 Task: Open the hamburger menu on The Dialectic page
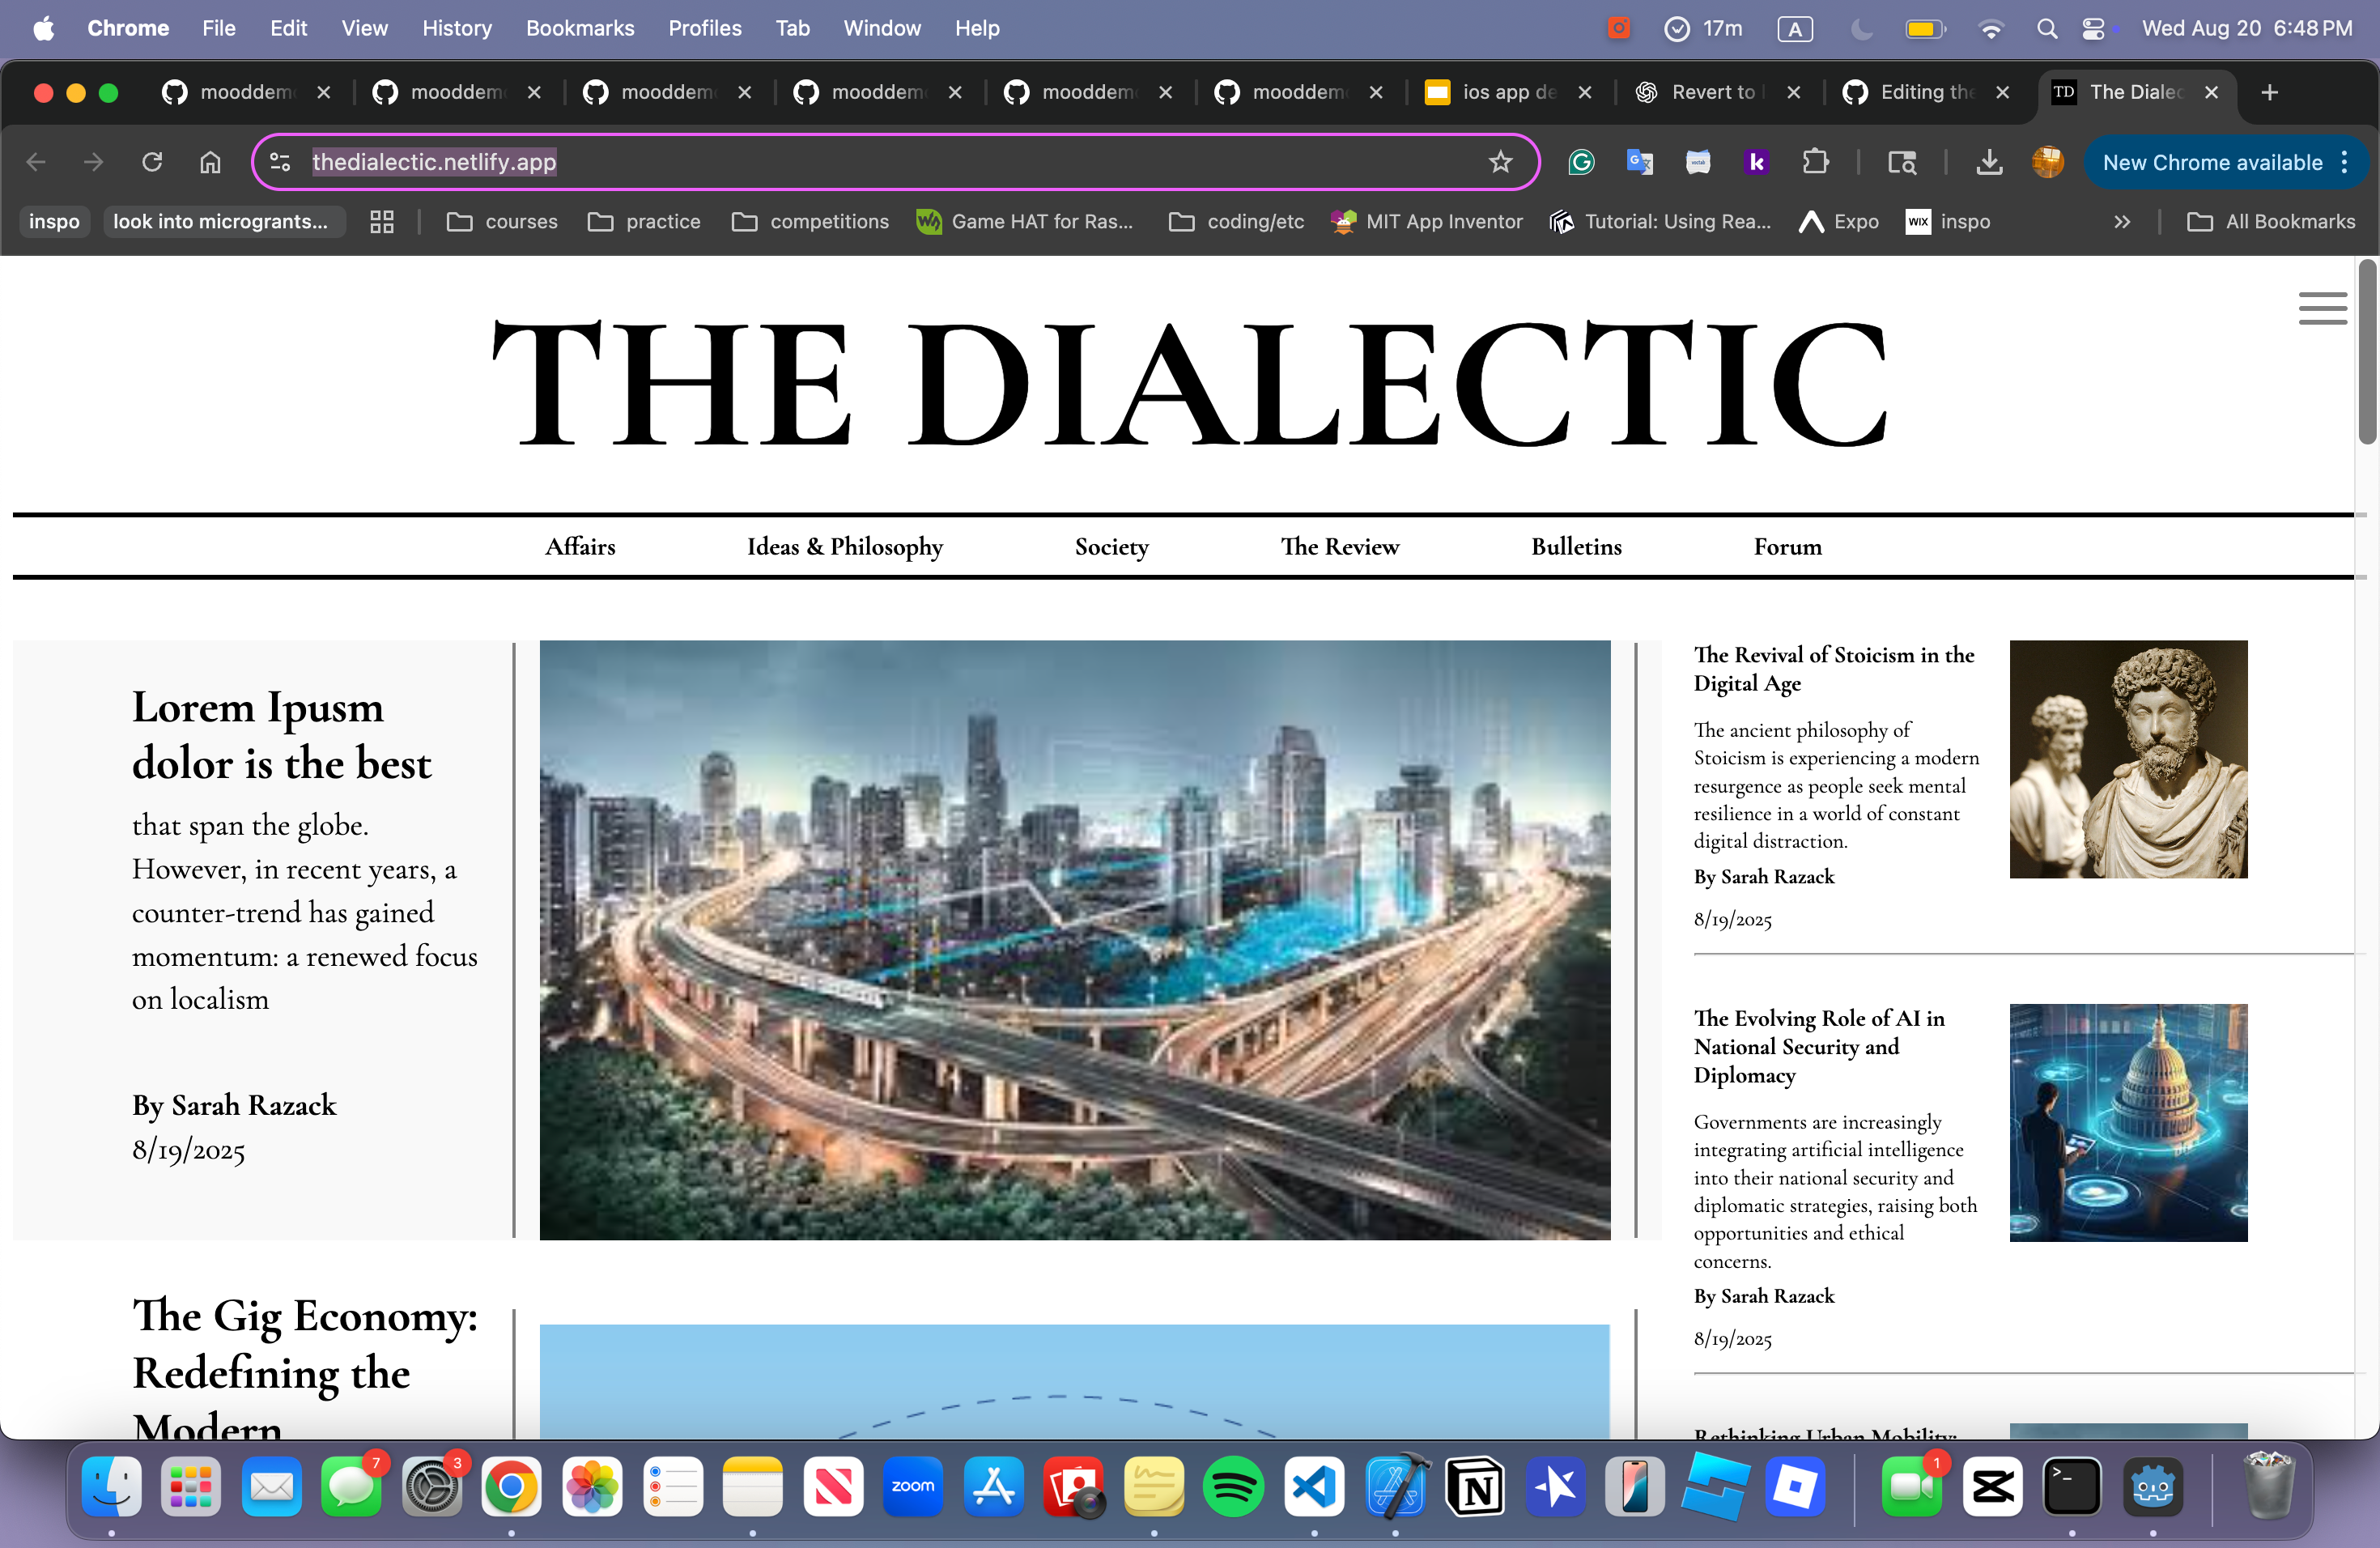pyautogui.click(x=2322, y=308)
